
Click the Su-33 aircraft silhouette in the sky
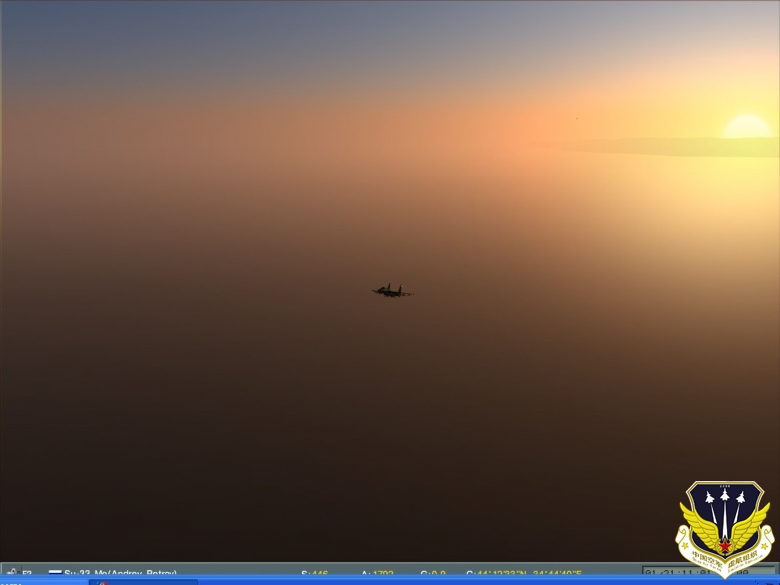[391, 291]
